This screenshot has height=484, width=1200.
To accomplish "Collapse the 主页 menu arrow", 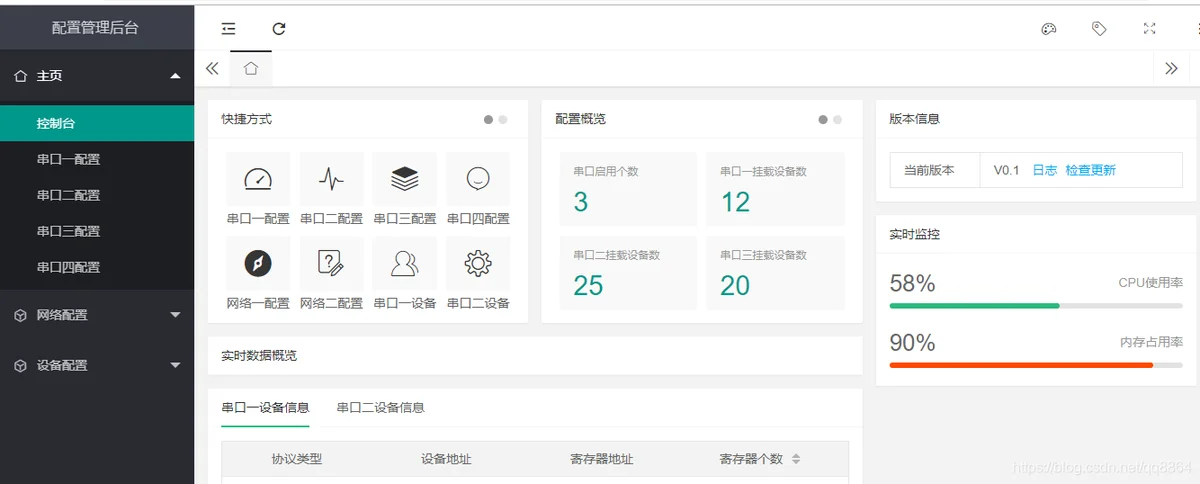I will click(x=176, y=75).
